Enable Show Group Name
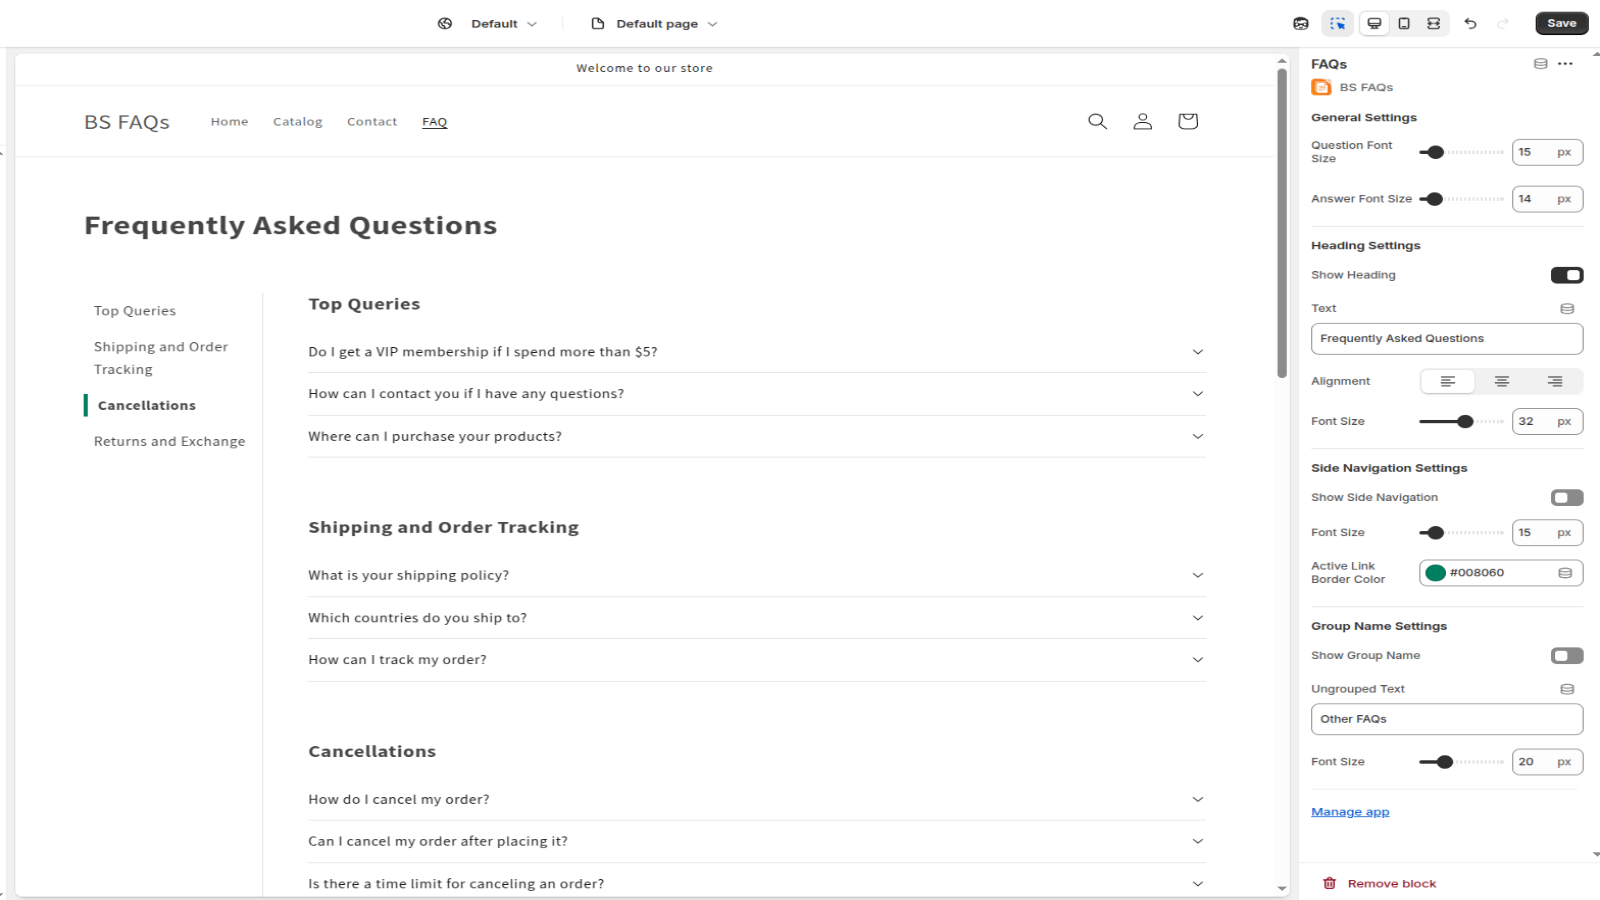1600x900 pixels. pyautogui.click(x=1566, y=655)
